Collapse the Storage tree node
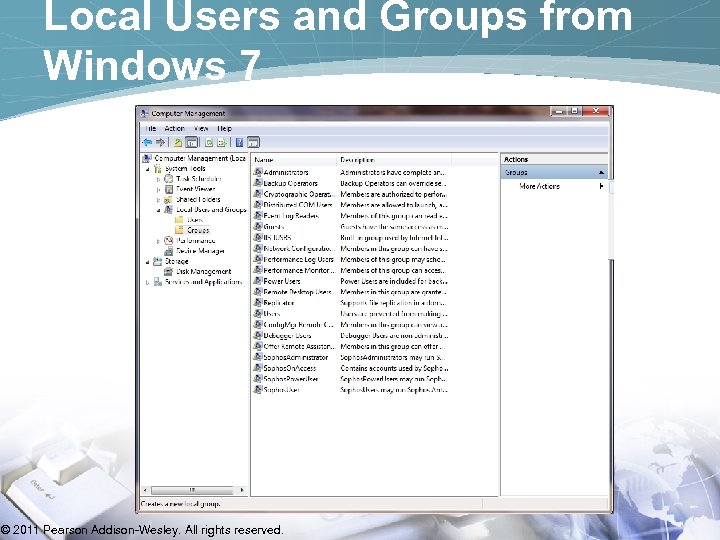720x540 pixels. click(148, 262)
